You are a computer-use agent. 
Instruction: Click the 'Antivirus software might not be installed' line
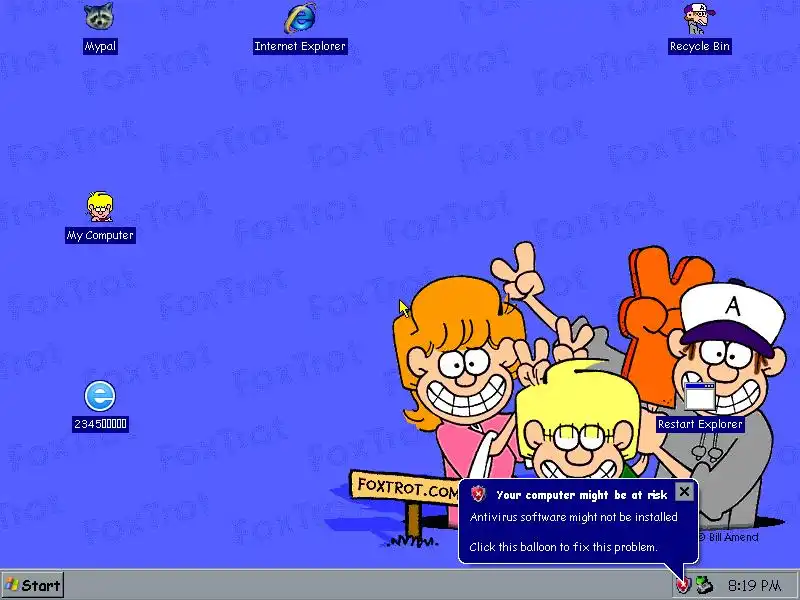[573, 517]
